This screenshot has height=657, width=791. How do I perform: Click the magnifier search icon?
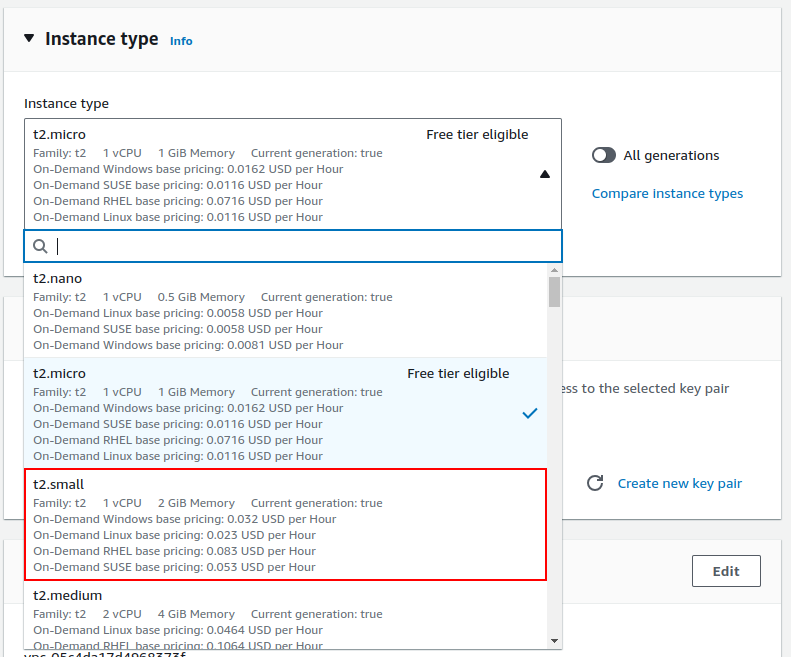41,246
